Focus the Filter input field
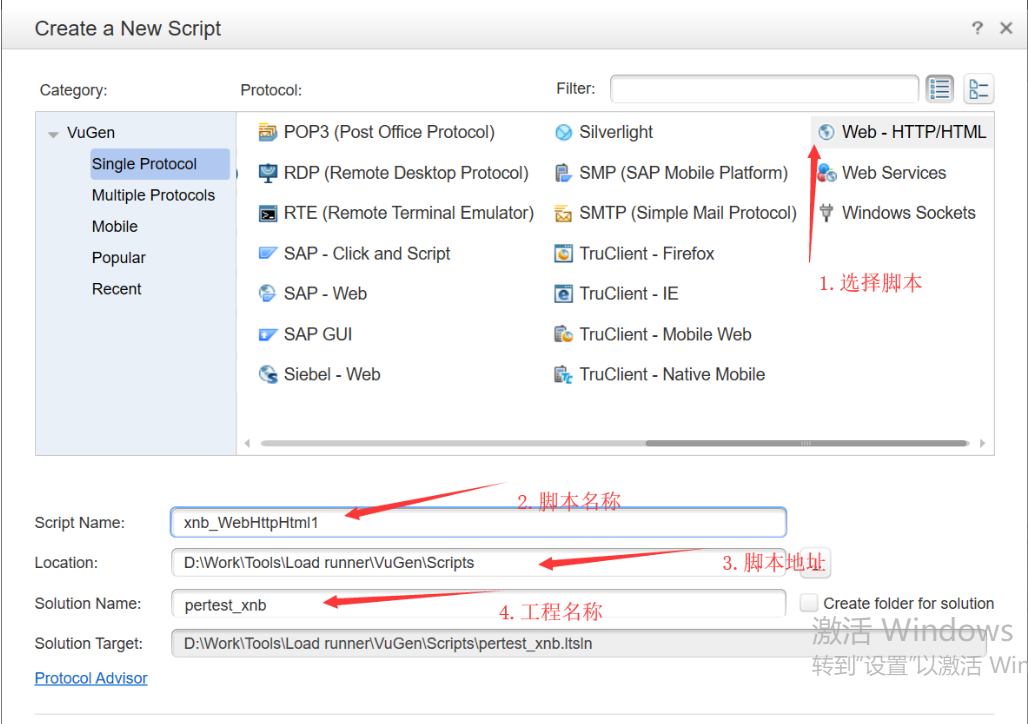The width and height of the screenshot is (1028, 724). (764, 89)
